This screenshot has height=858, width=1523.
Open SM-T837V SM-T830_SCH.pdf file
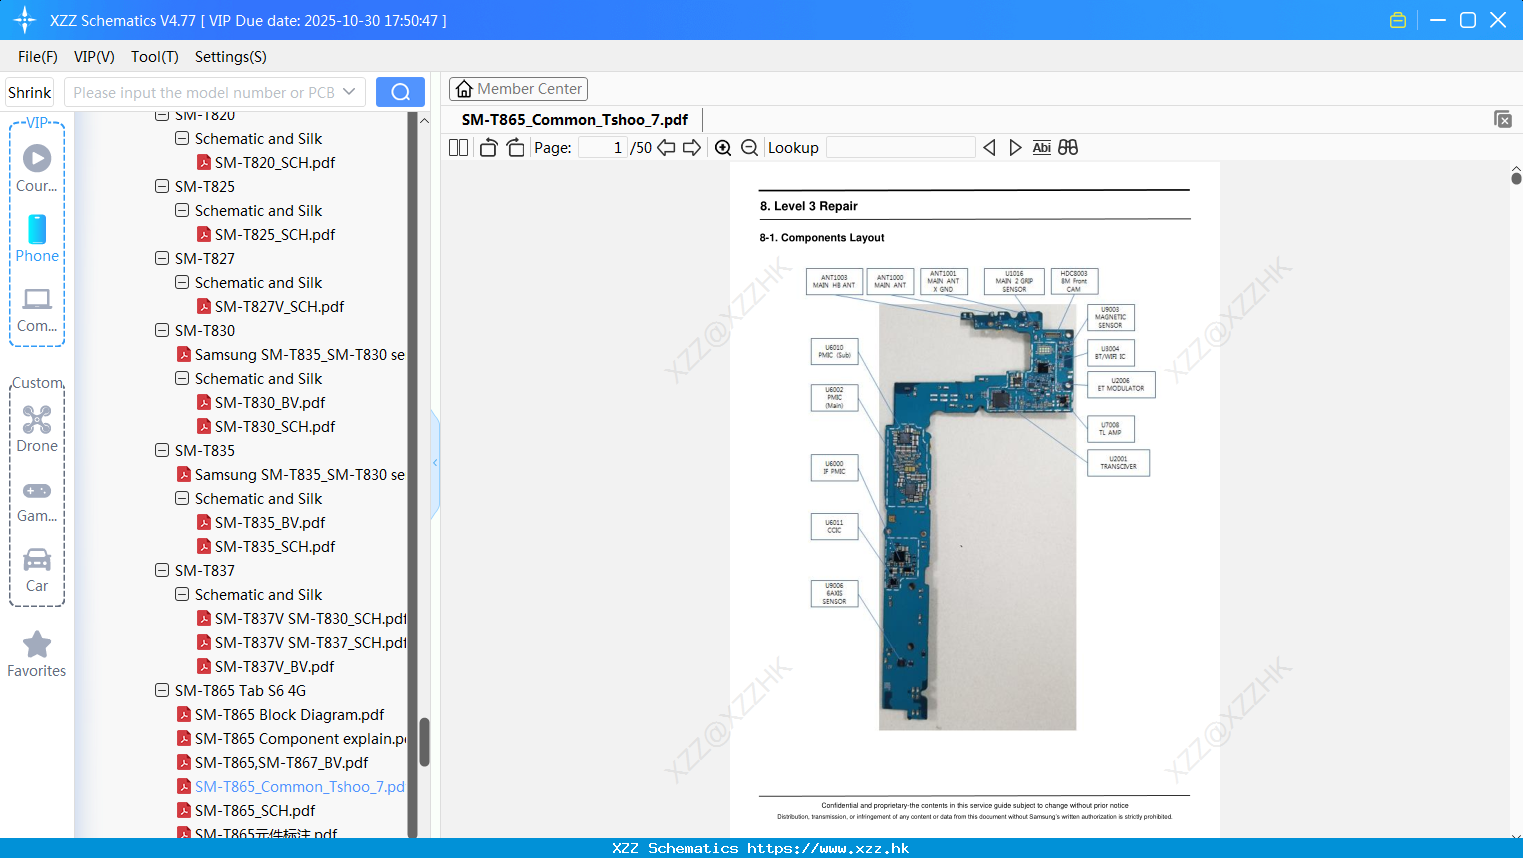[301, 618]
